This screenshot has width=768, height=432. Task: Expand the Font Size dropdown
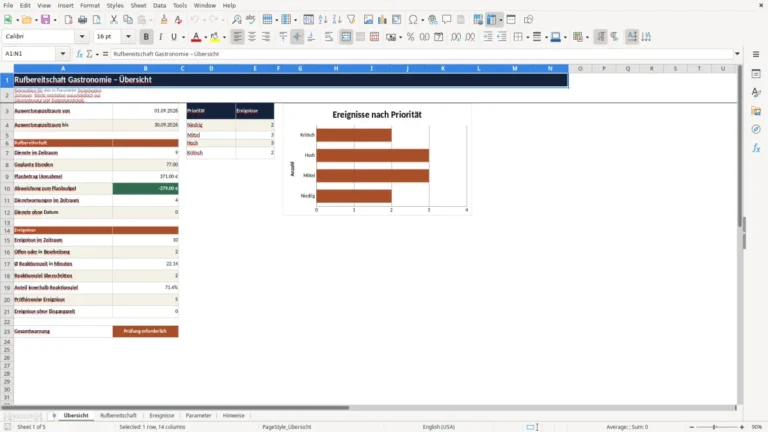coord(128,36)
